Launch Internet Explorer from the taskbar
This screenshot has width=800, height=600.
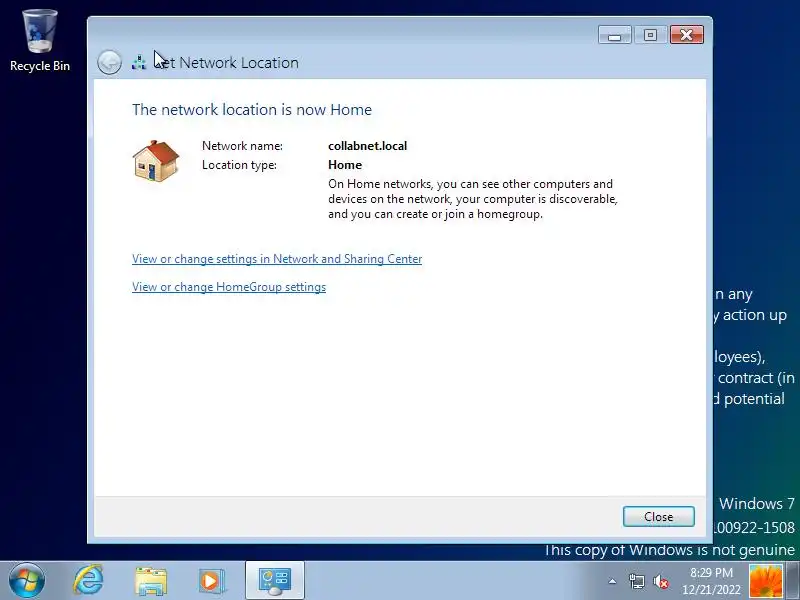88,580
